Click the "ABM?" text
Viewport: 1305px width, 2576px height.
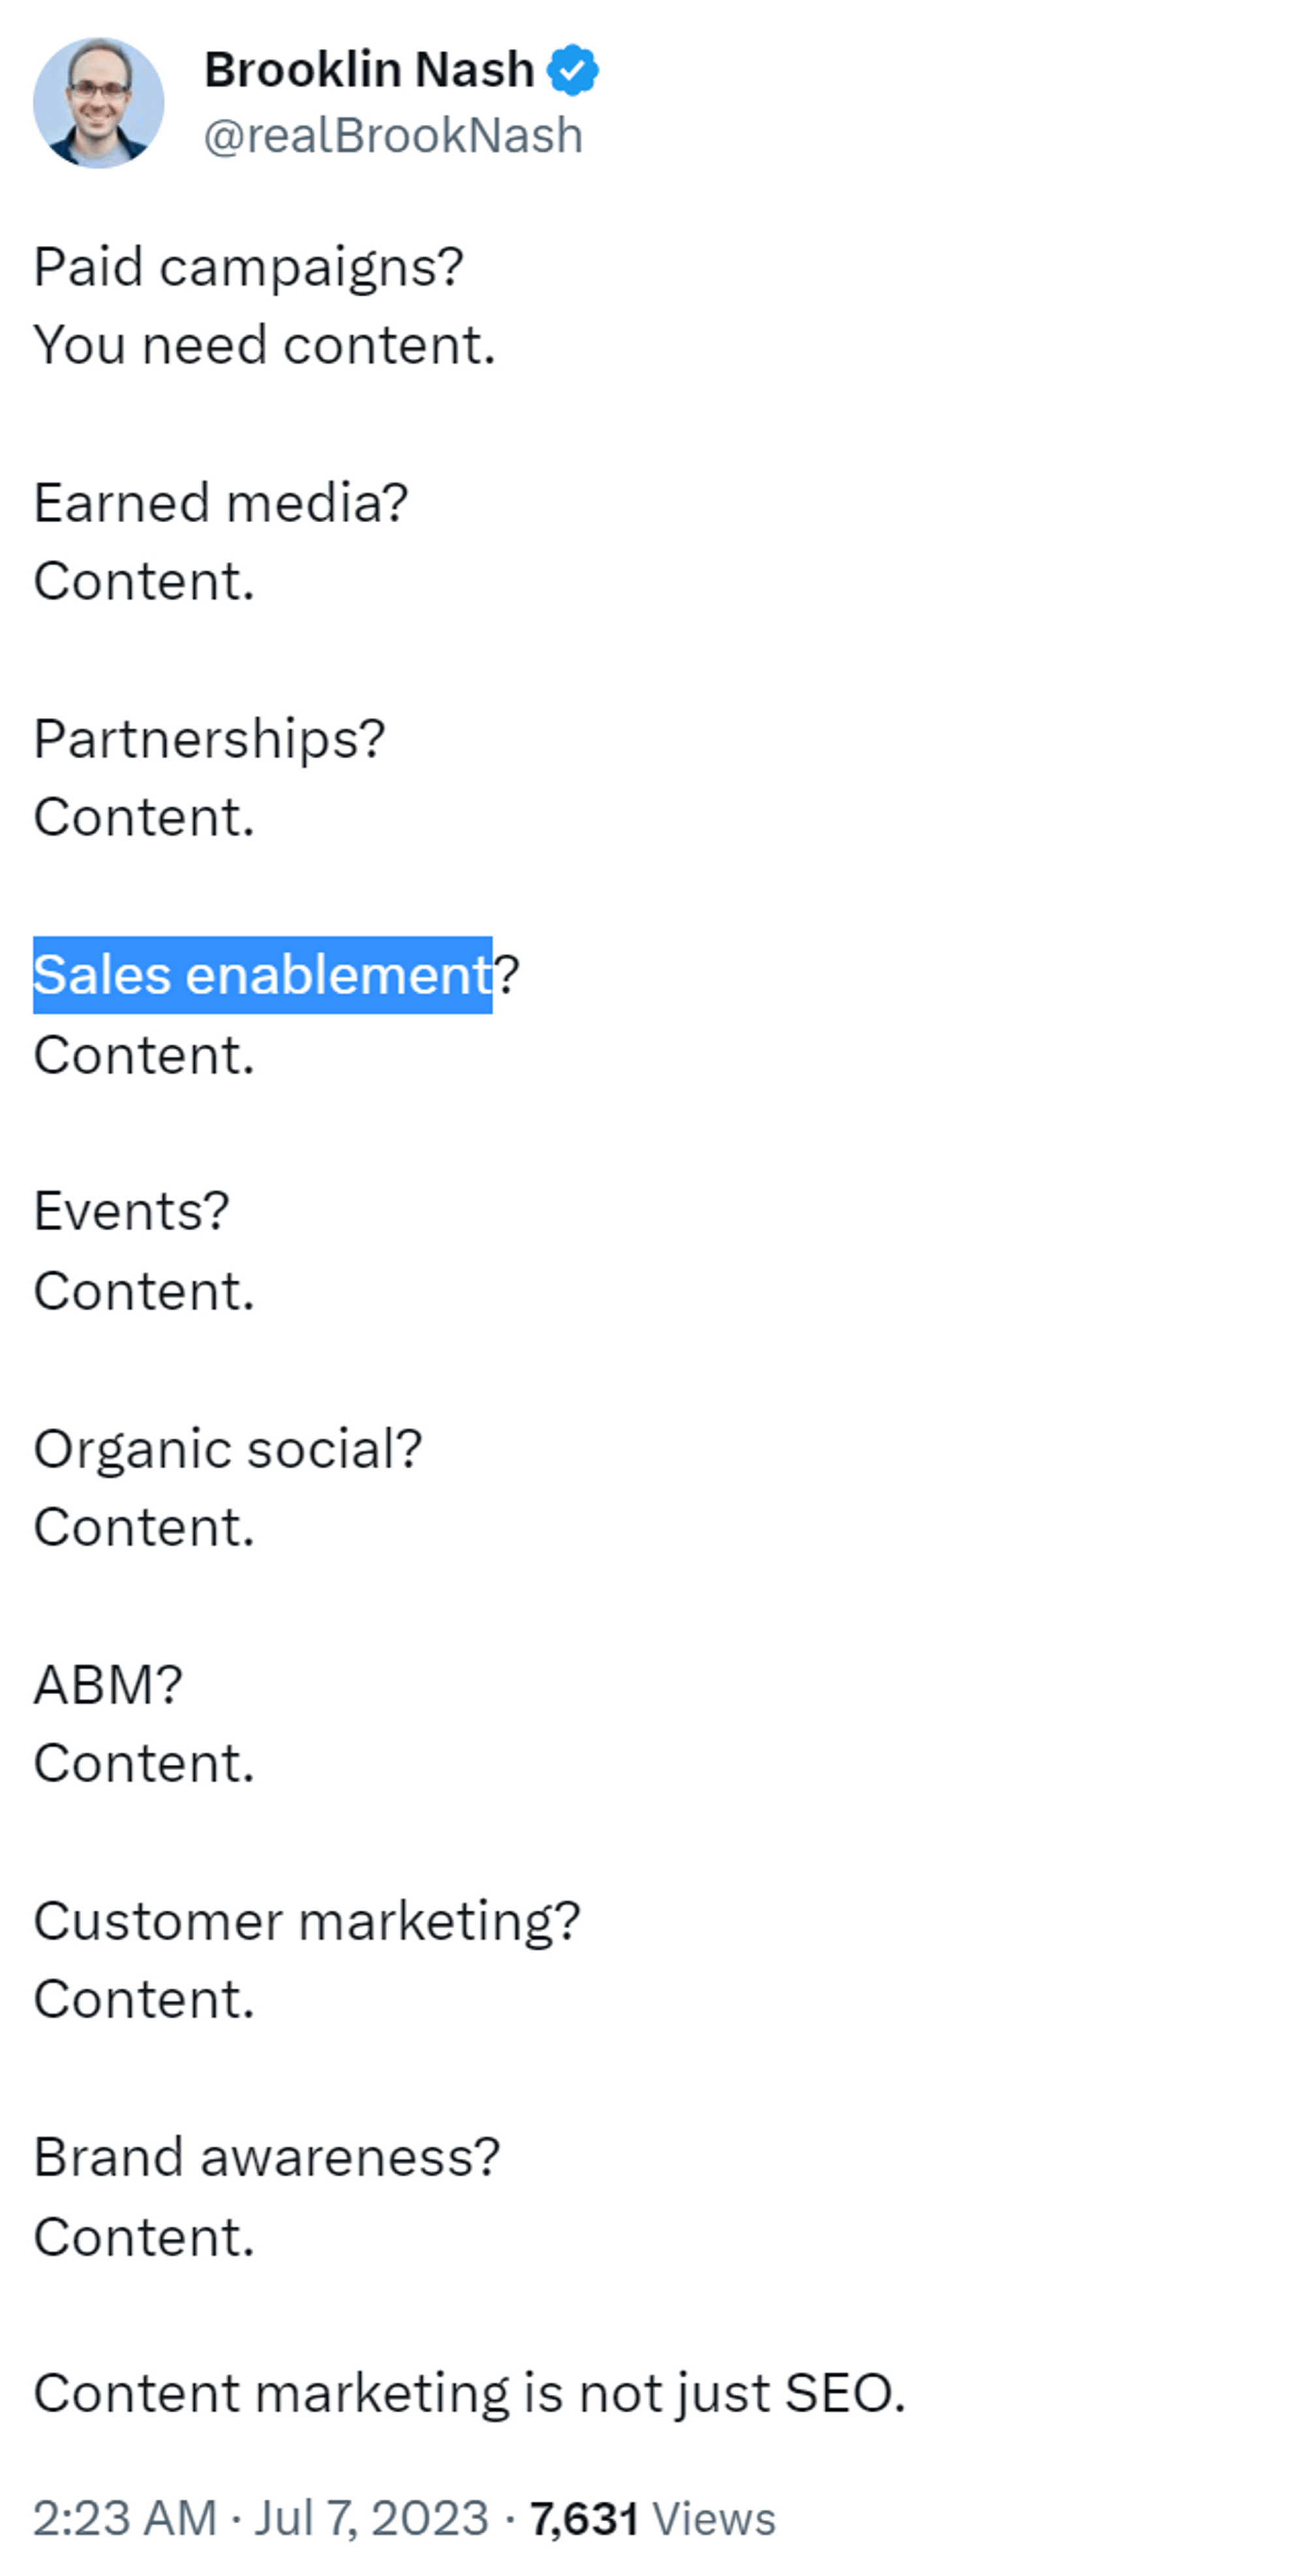pos(108,1685)
